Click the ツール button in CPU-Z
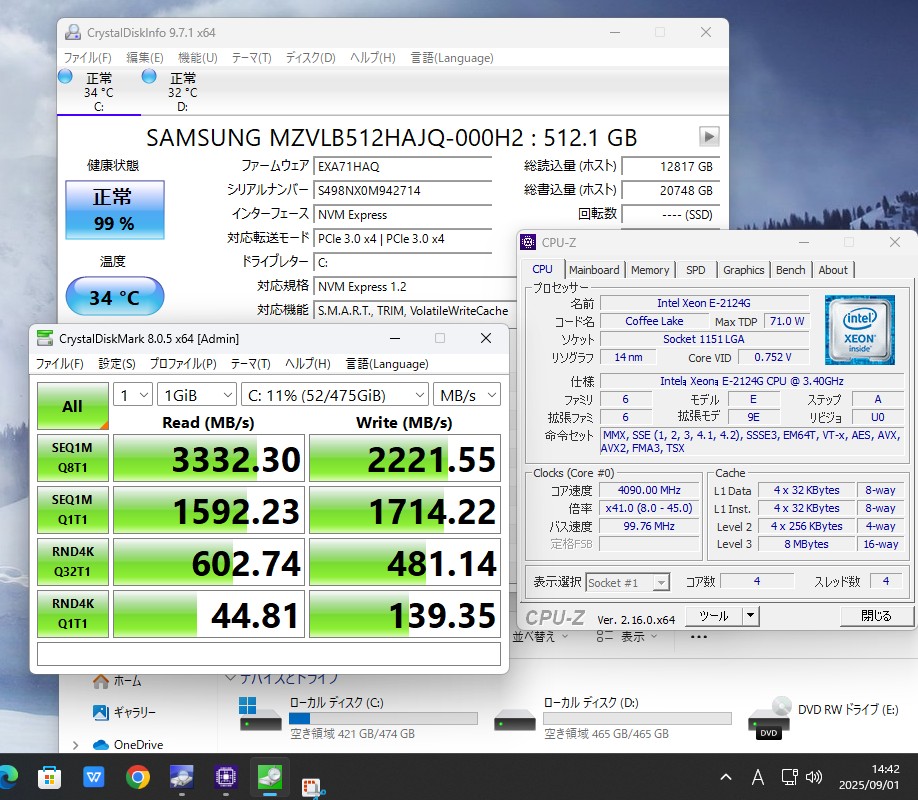Image resolution: width=918 pixels, height=800 pixels. coord(713,616)
